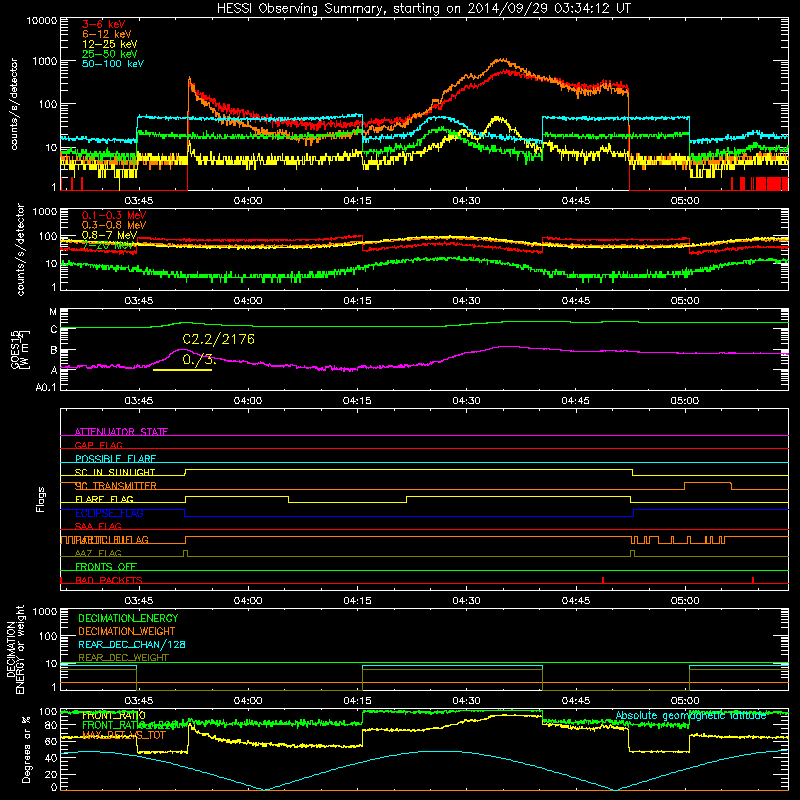Click '04:15' under the top keV panel
This screenshot has height=800, width=800.
(x=357, y=201)
